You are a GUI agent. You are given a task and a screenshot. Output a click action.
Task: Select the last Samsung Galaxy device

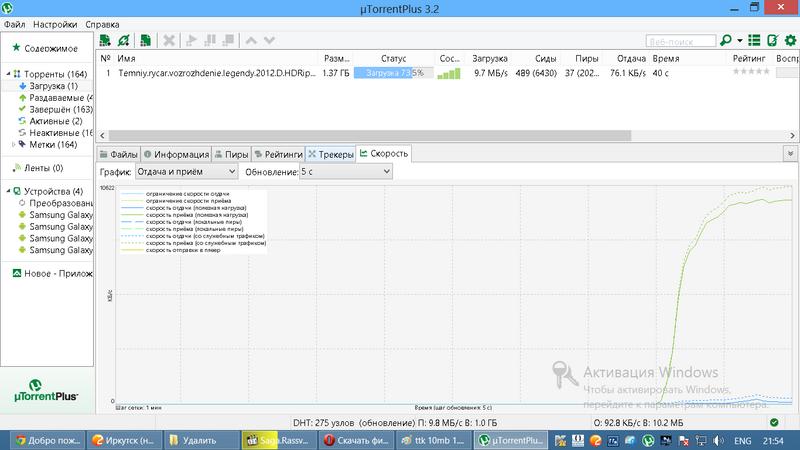tap(55, 250)
